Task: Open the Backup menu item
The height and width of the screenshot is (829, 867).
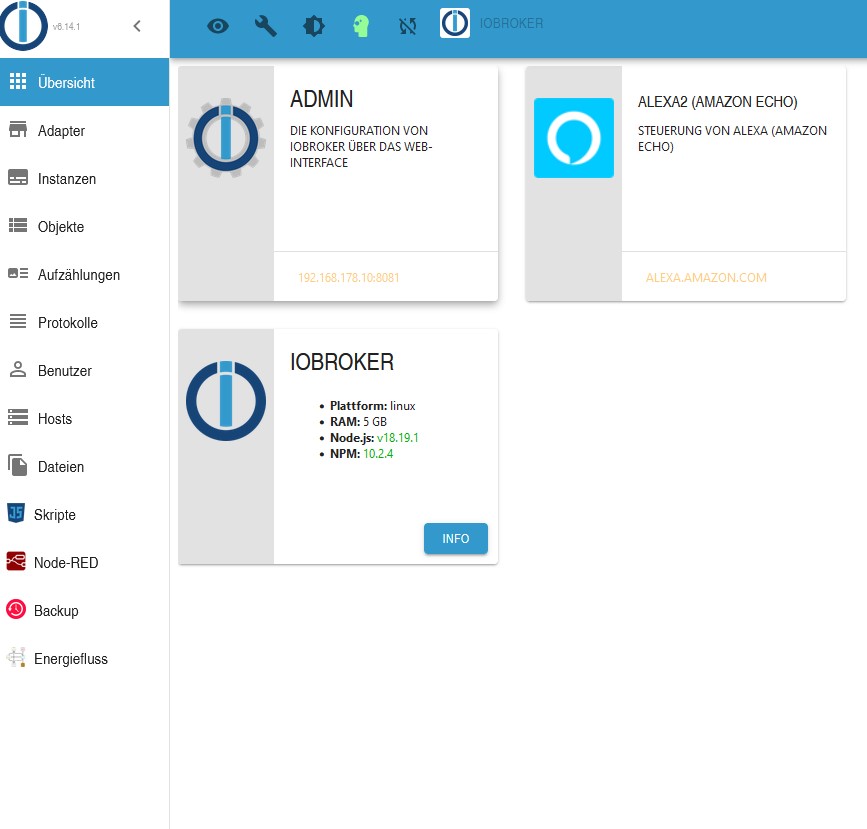Action: tap(85, 611)
